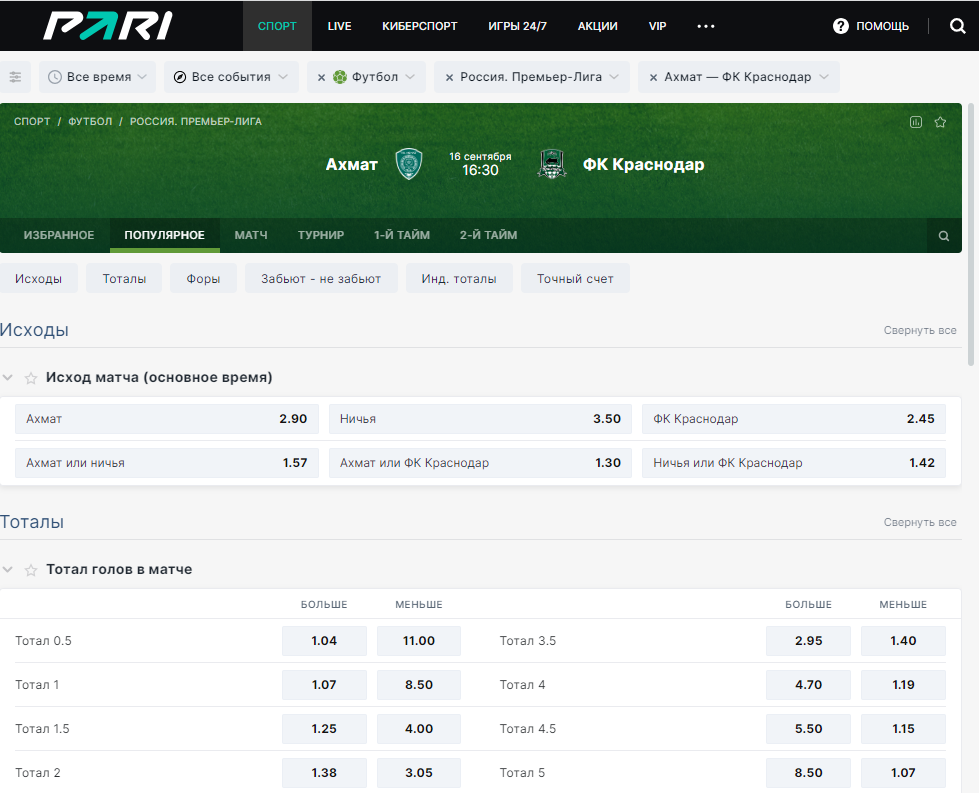Pick Тотал 4.5 меньше odds 1.15

(x=903, y=729)
